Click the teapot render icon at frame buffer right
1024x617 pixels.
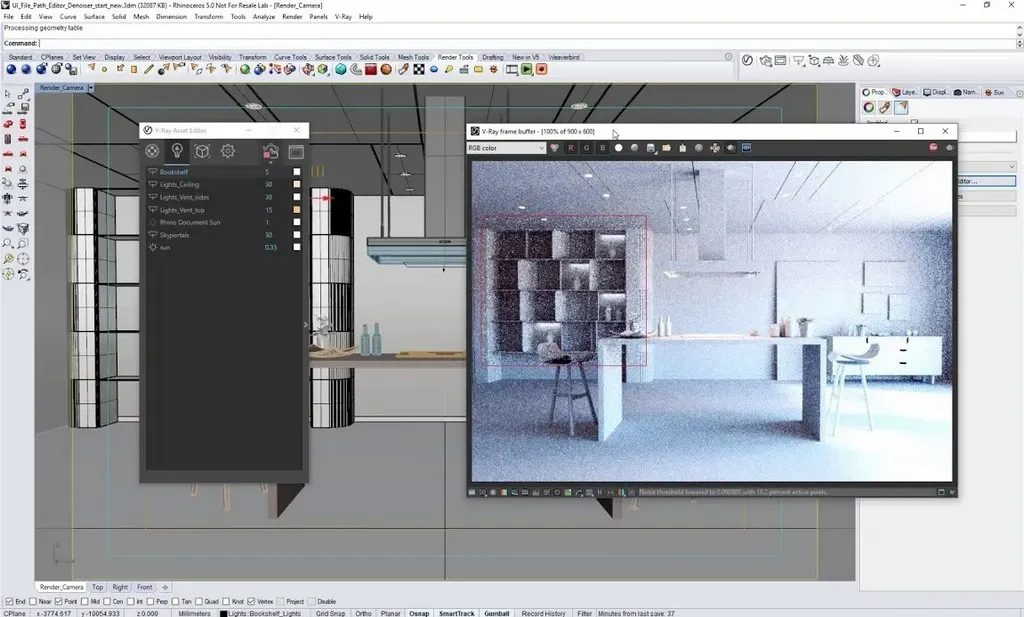[949, 148]
